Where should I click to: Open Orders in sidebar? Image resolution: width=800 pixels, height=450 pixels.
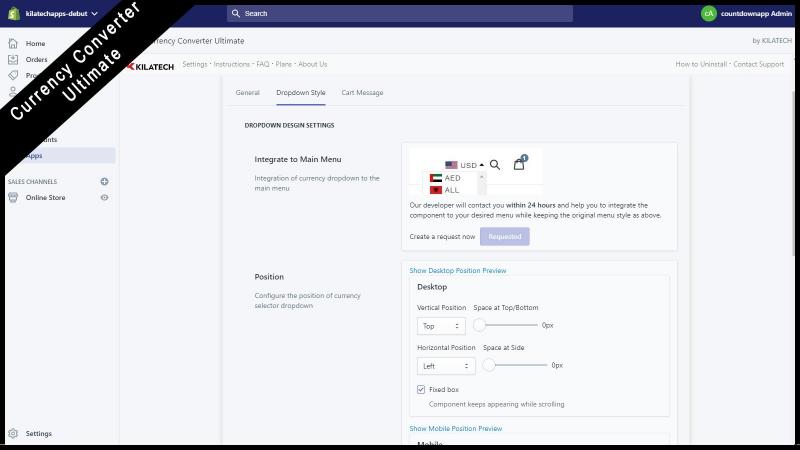click(x=36, y=60)
